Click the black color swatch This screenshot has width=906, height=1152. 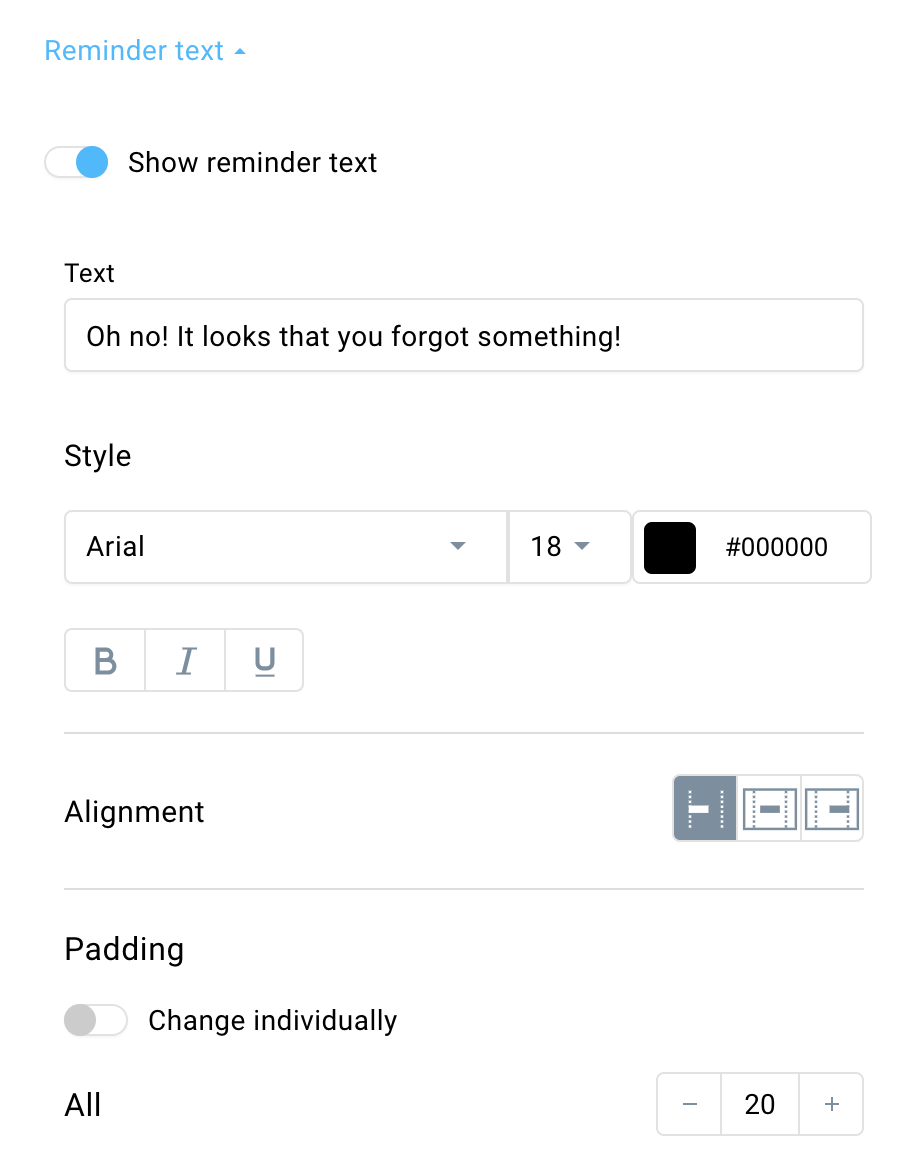coord(669,547)
